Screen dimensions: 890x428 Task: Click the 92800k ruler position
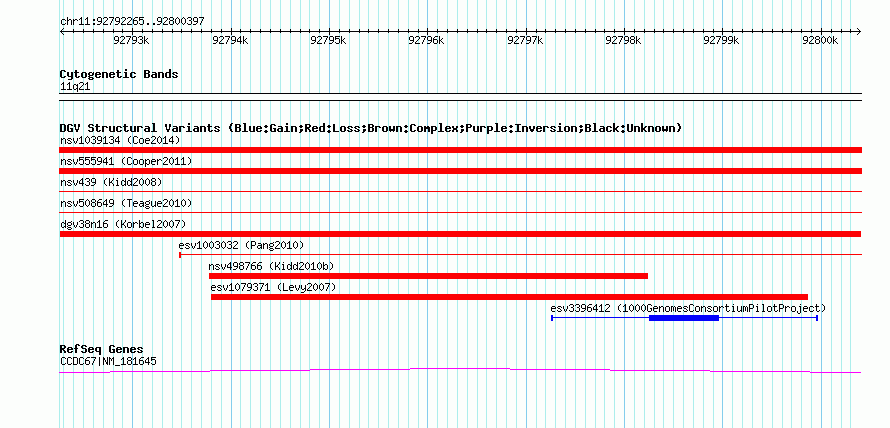click(x=820, y=40)
